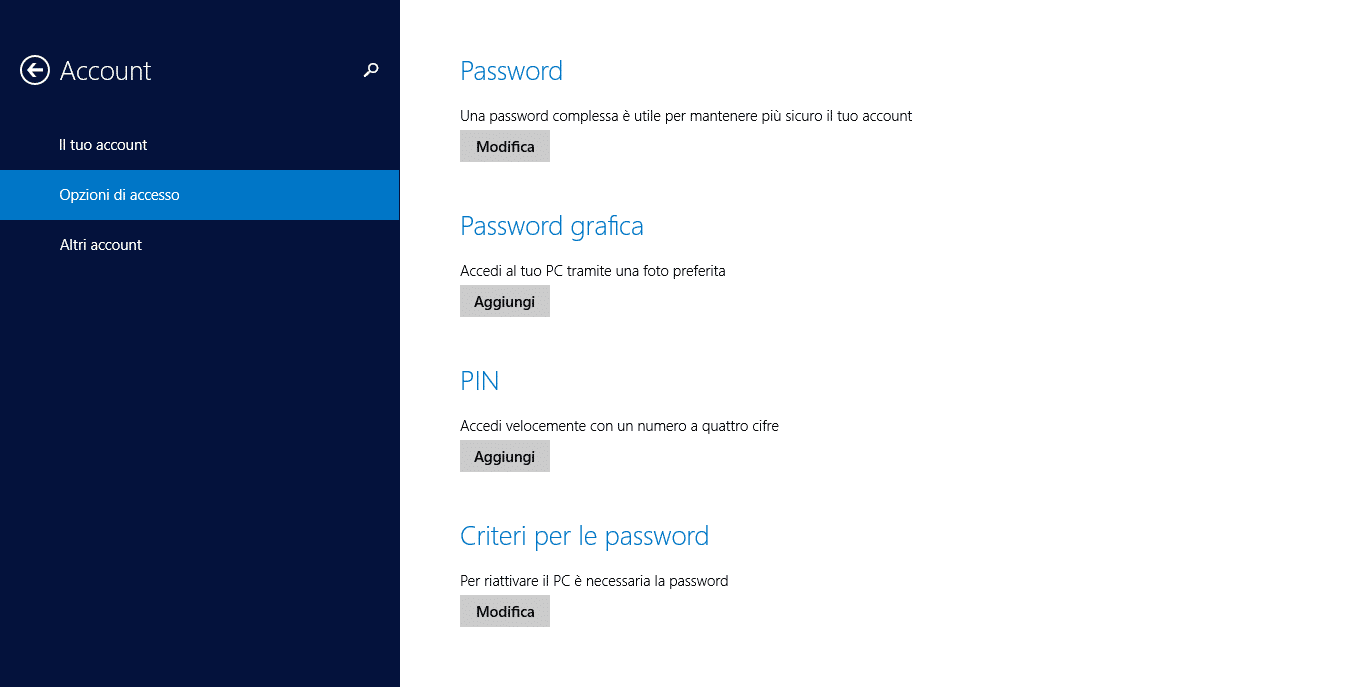Click "Modifica" under Criteri per le password
The image size is (1366, 687).
[504, 610]
